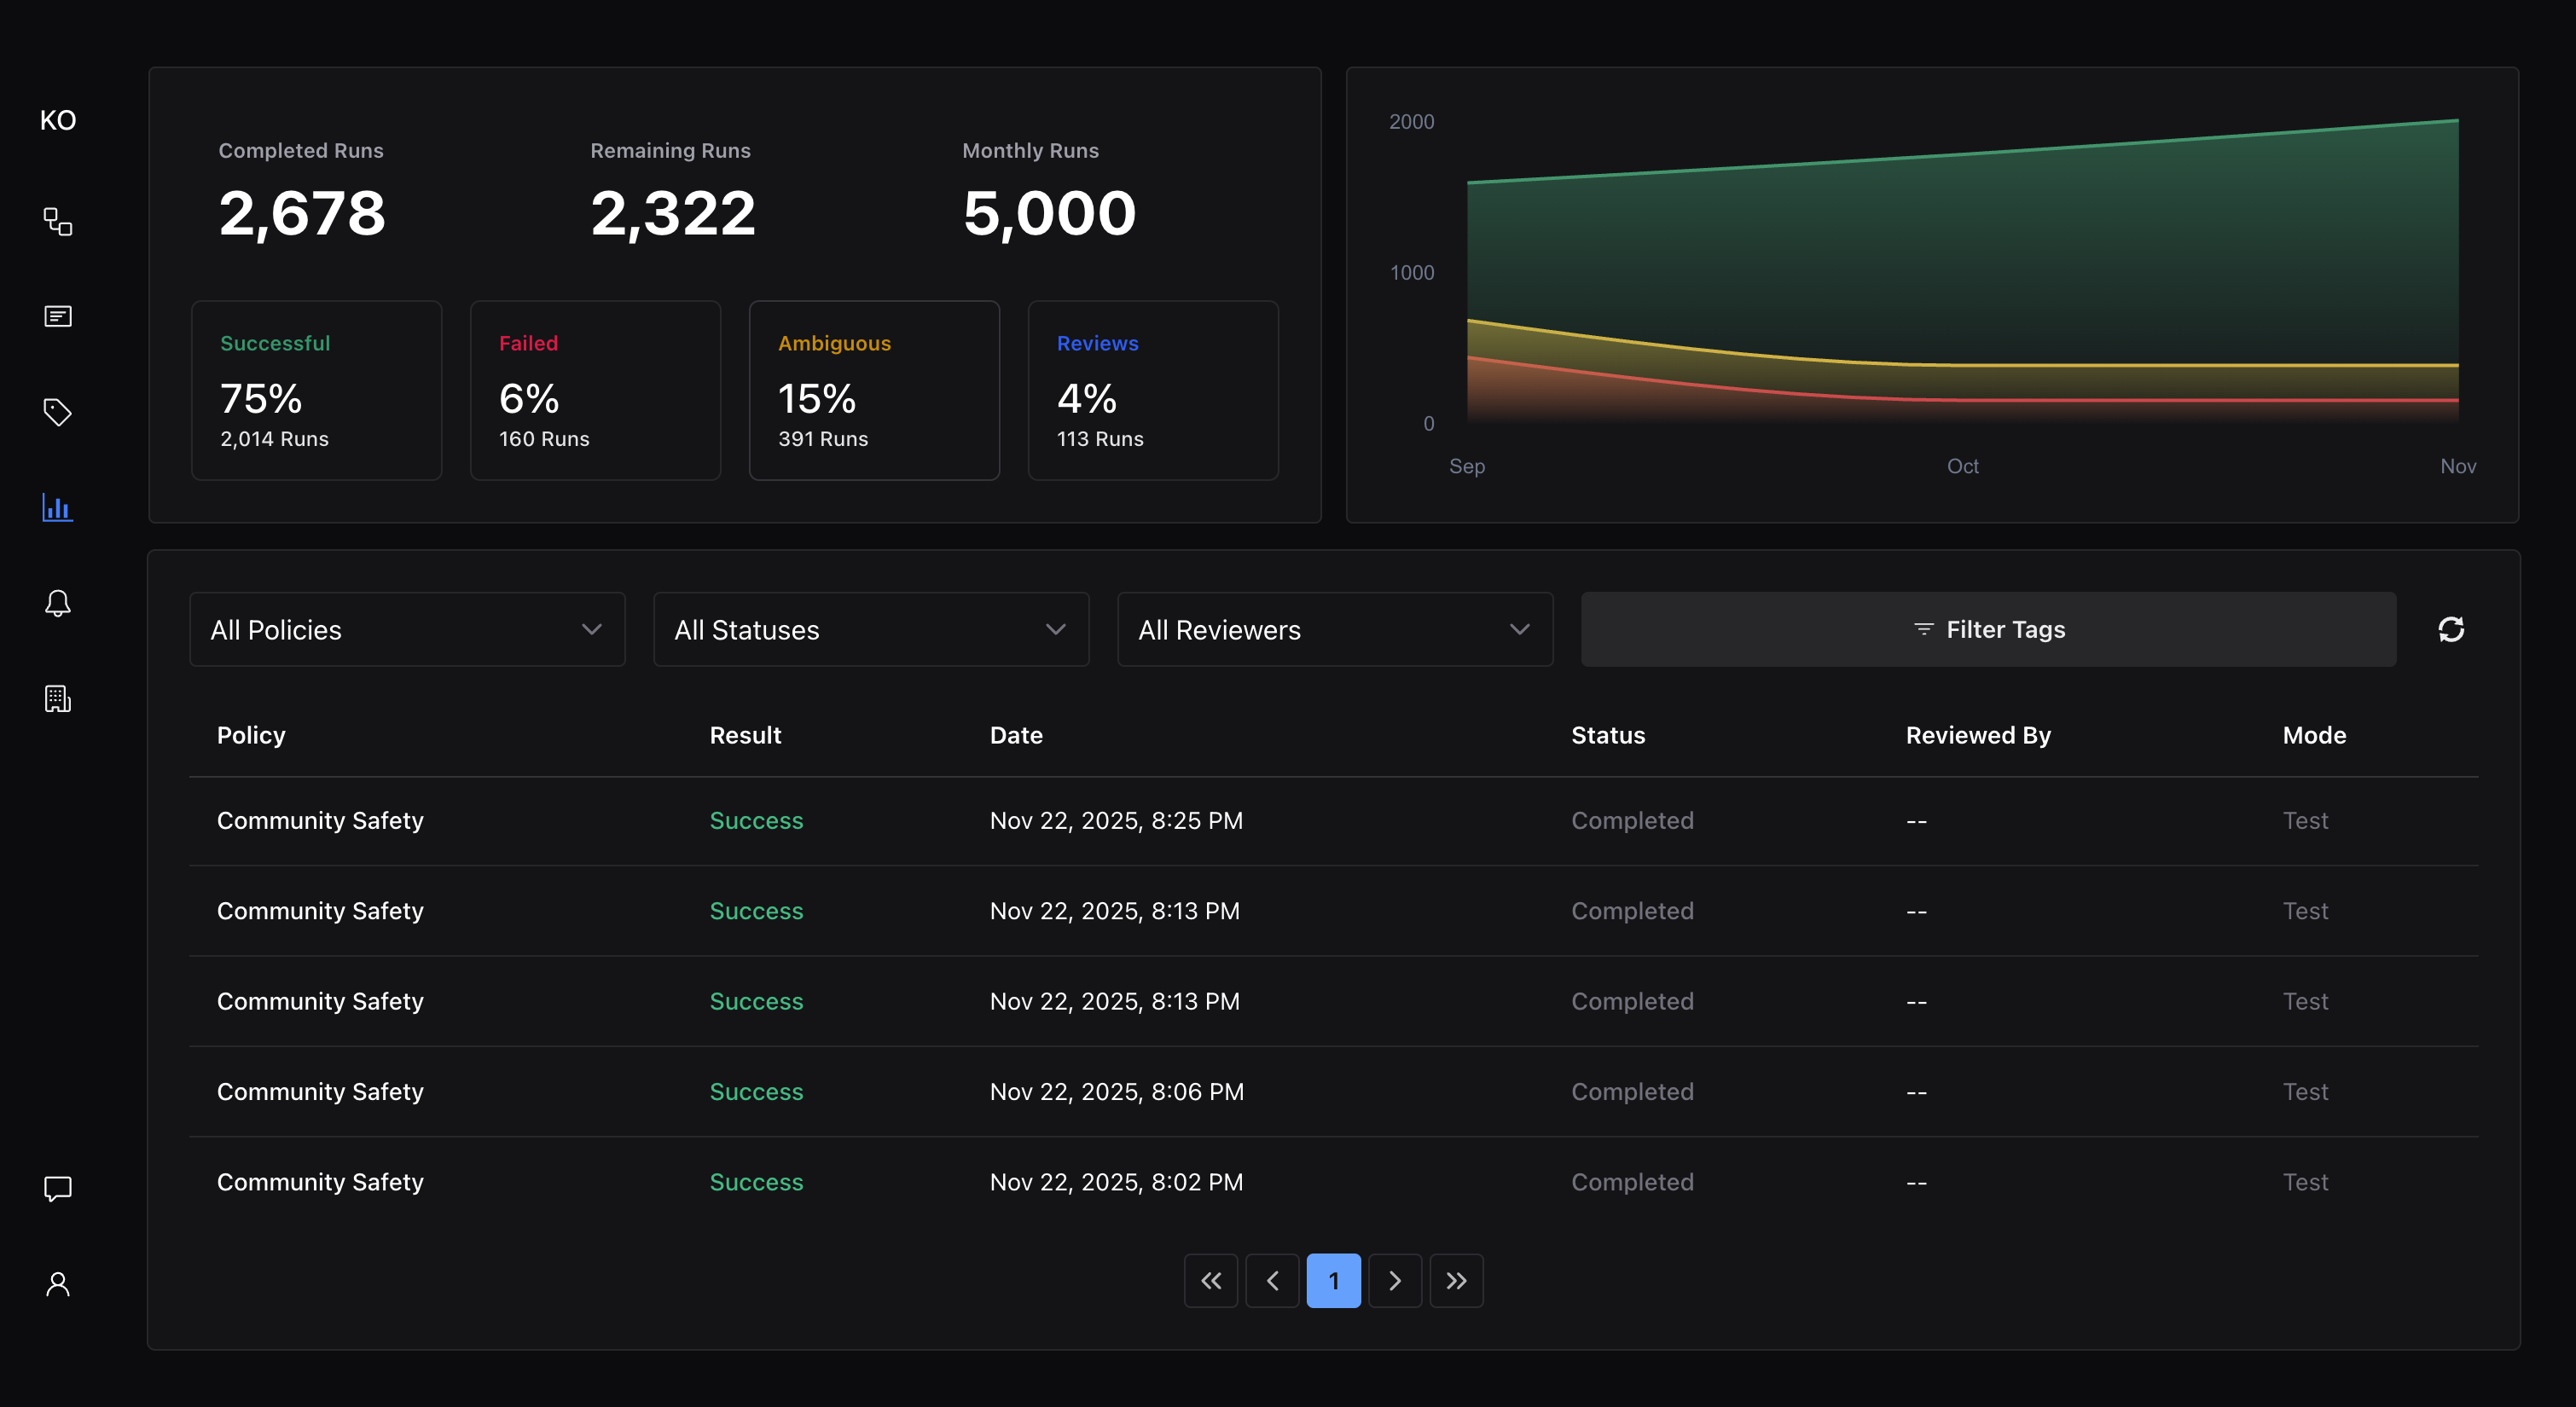The width and height of the screenshot is (2576, 1407).
Task: Go to the next page of runs
Action: coord(1395,1280)
